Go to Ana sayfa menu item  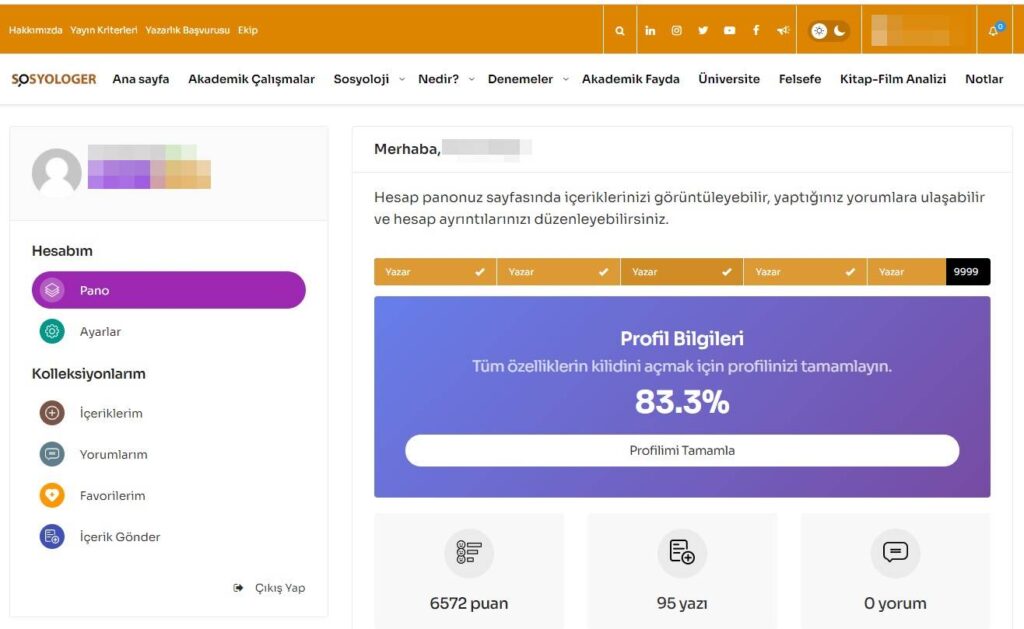(x=140, y=79)
